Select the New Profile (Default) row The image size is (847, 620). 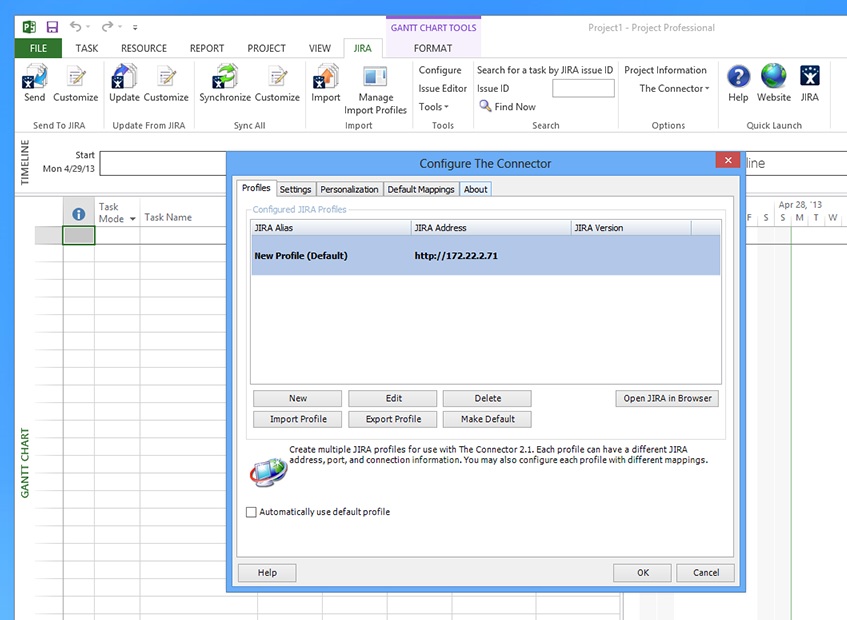tap(486, 255)
